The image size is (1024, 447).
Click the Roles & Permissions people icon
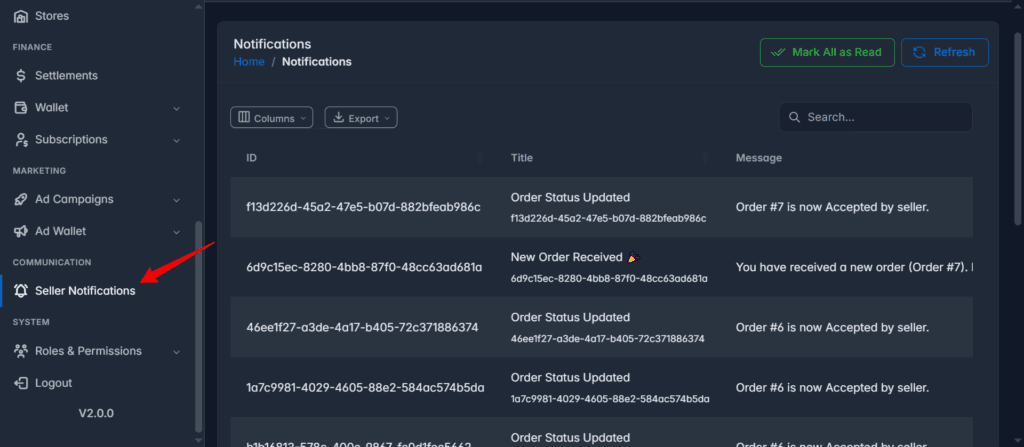[21, 351]
